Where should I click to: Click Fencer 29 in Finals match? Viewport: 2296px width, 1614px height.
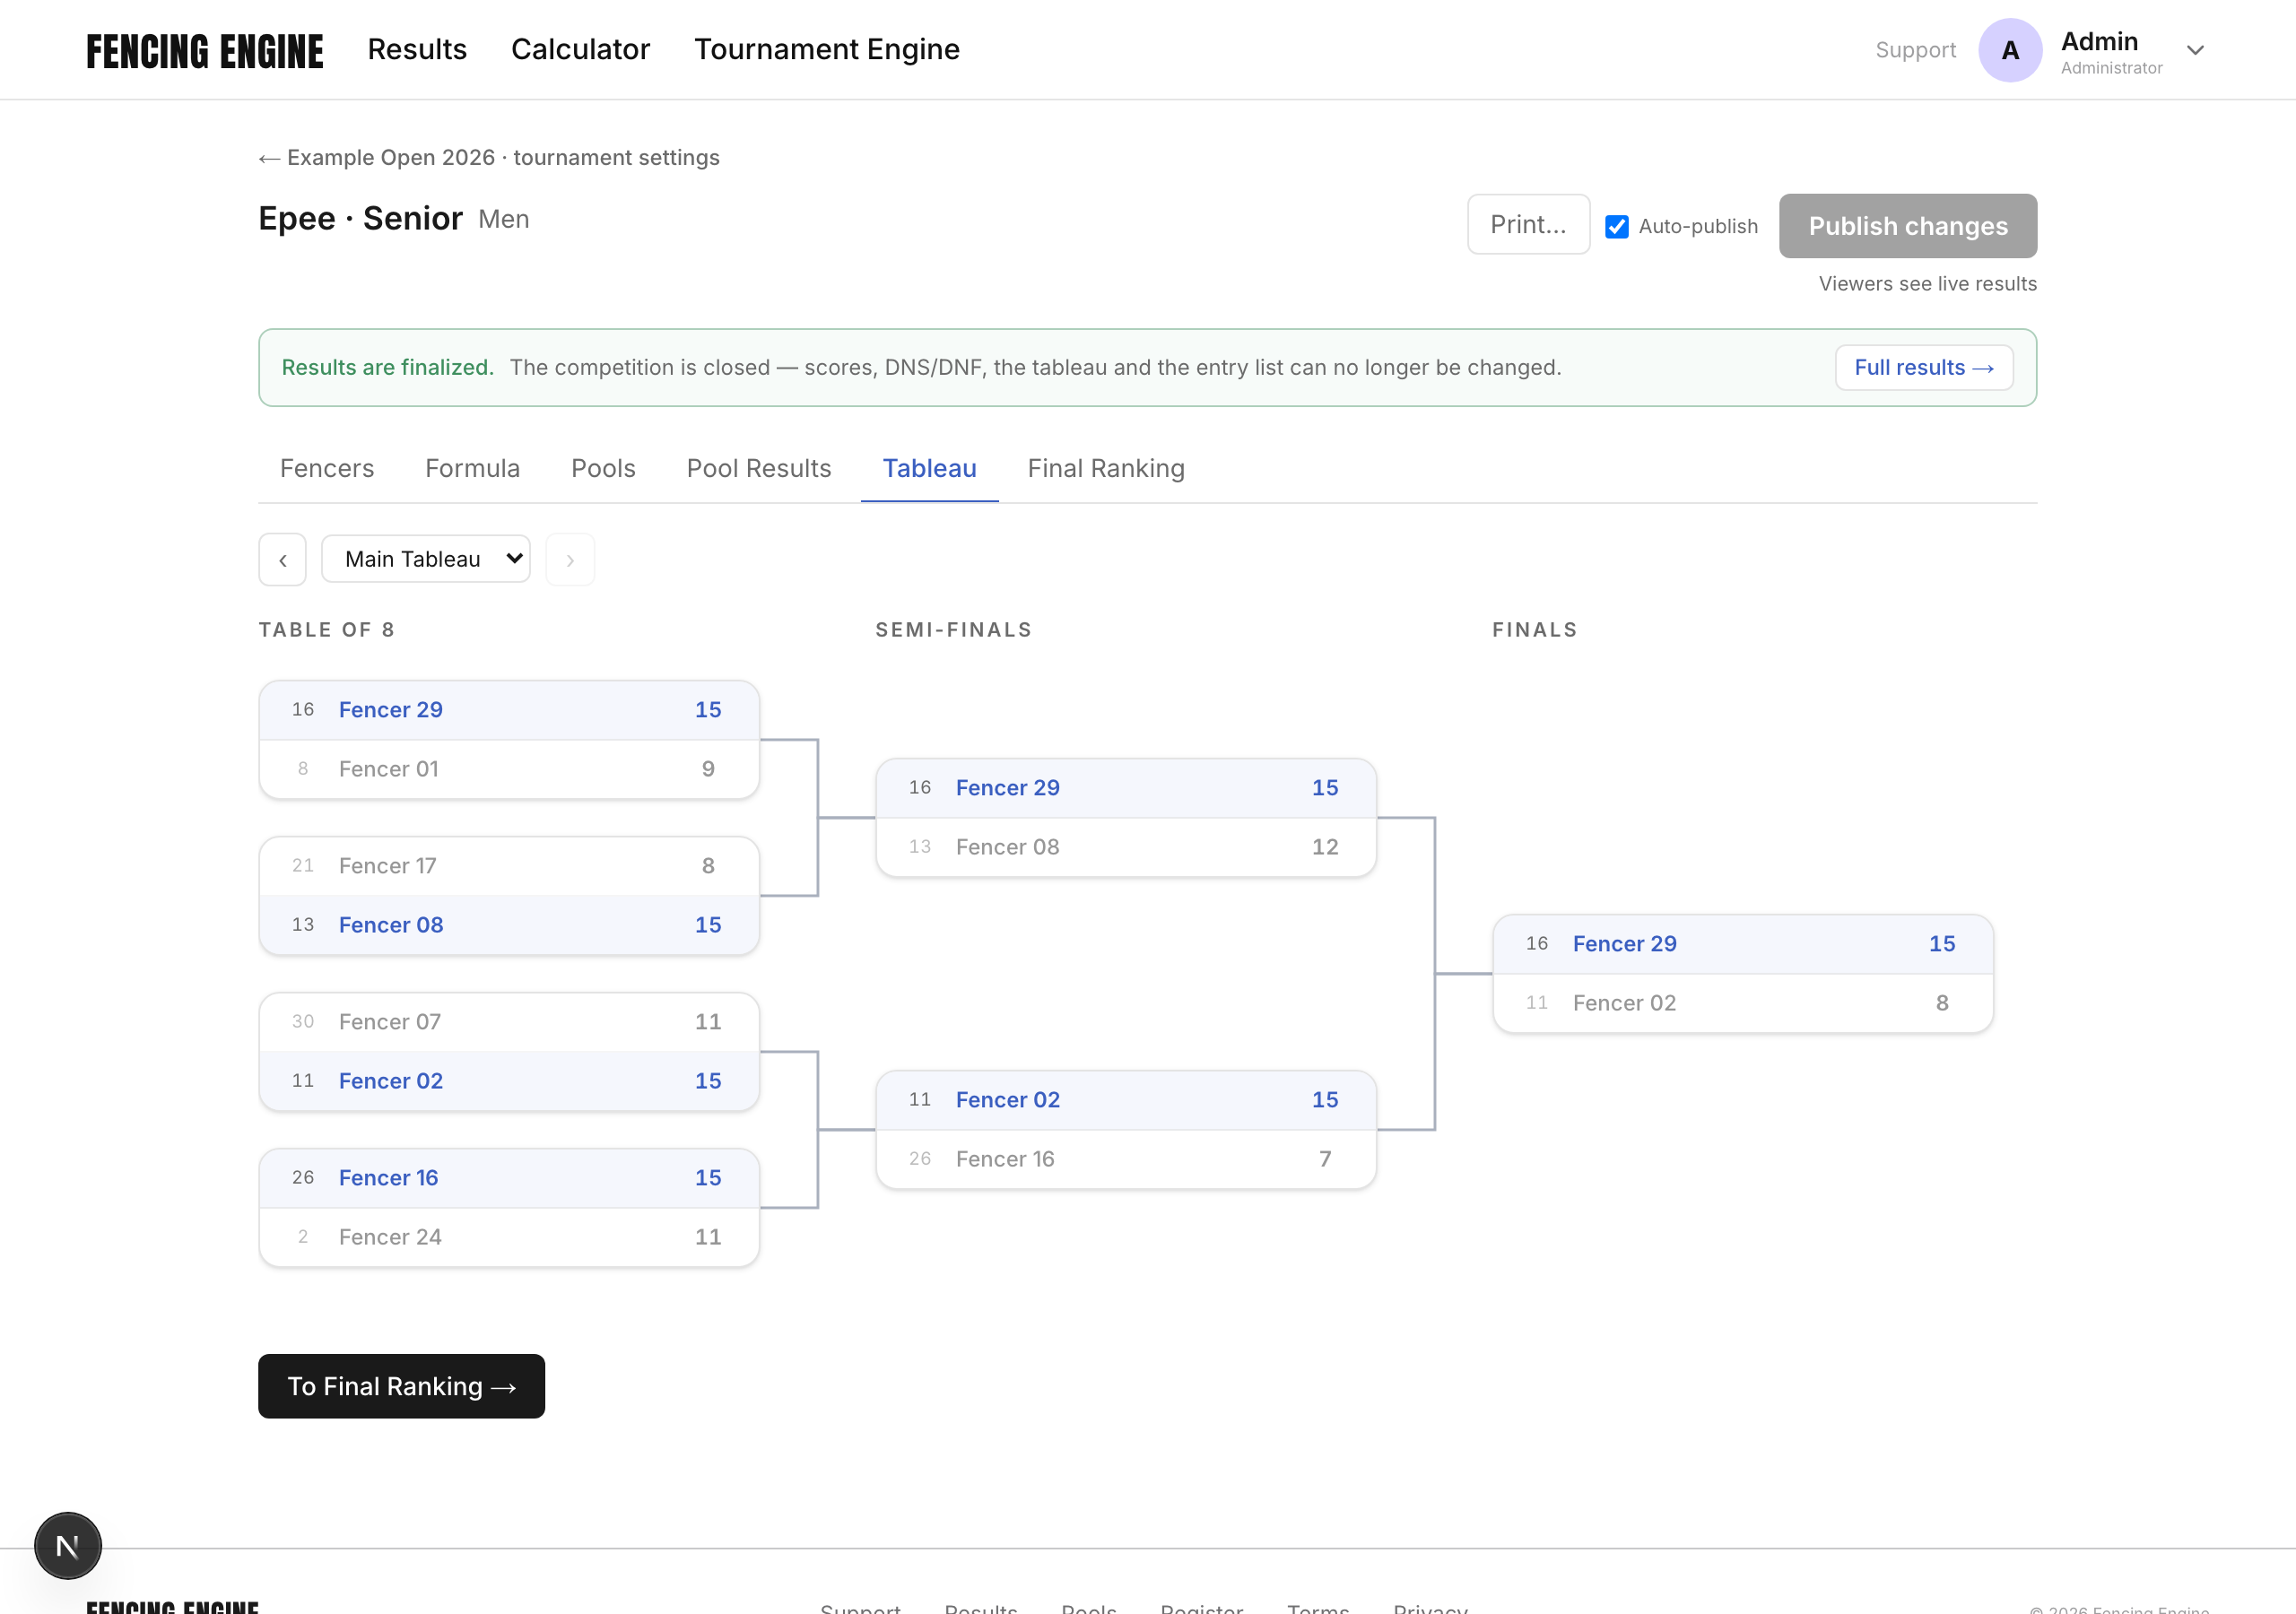1743,943
